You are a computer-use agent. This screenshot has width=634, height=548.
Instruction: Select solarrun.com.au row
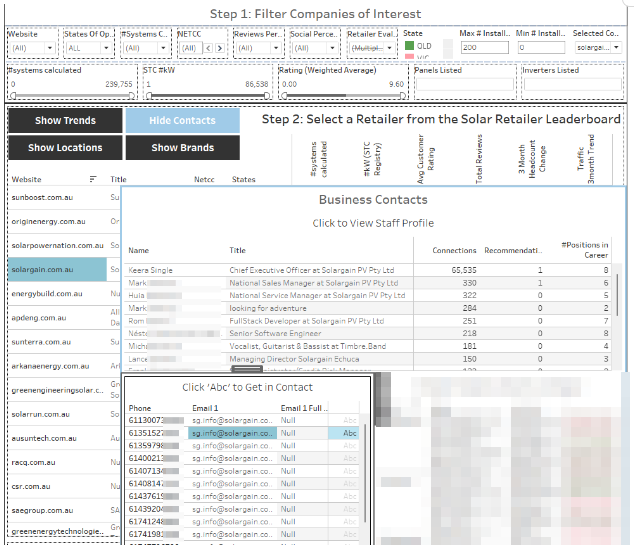click(x=40, y=414)
